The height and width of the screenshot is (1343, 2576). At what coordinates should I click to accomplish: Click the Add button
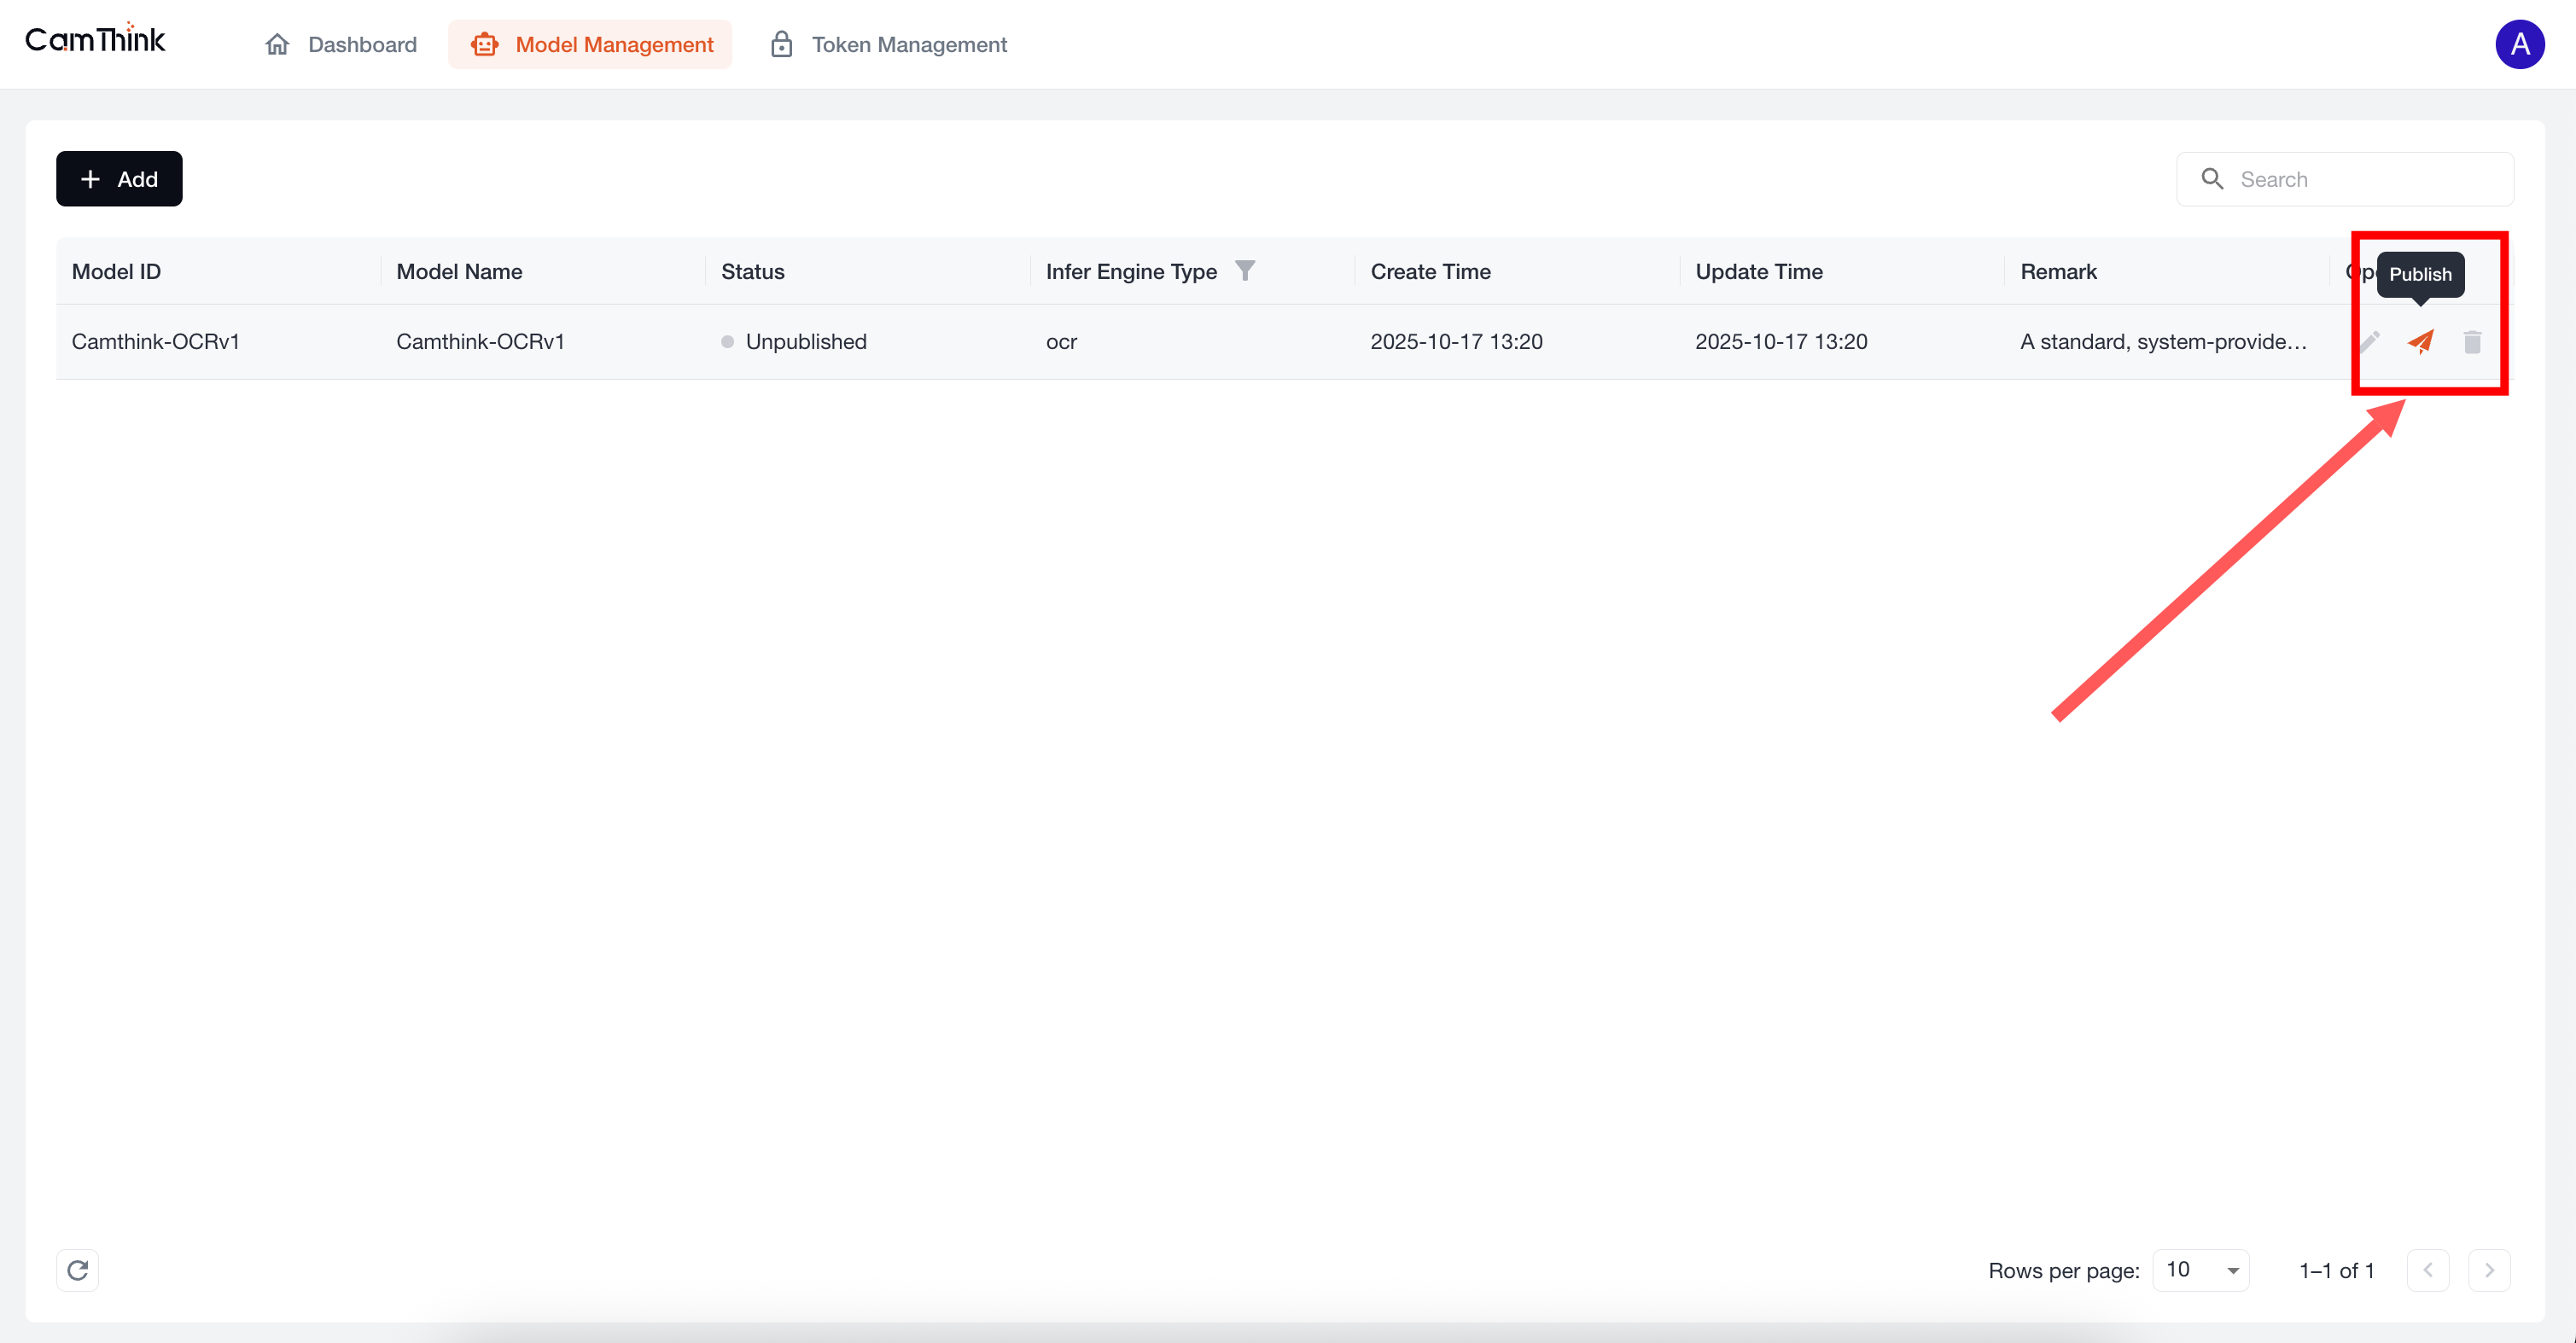point(119,179)
